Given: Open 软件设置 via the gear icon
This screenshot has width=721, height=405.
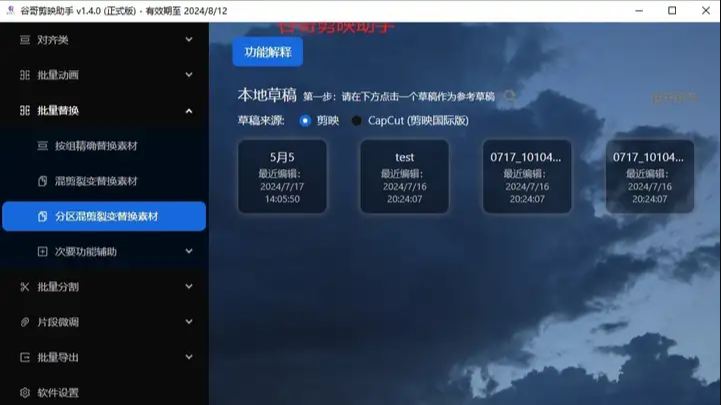Looking at the screenshot, I should [25, 392].
